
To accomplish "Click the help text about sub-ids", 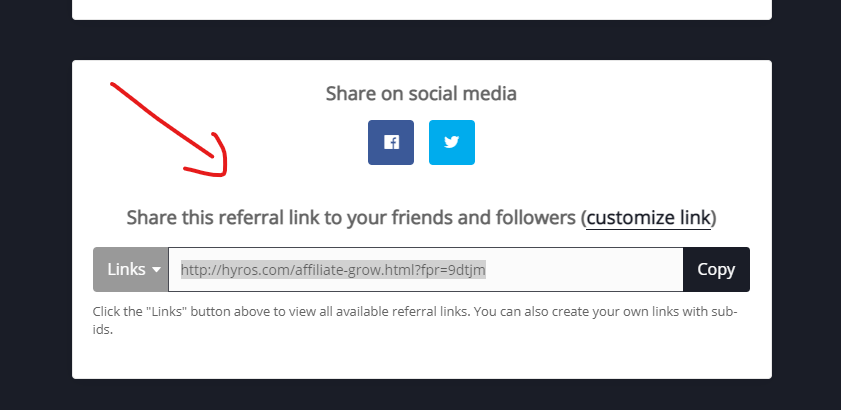I will pos(415,320).
